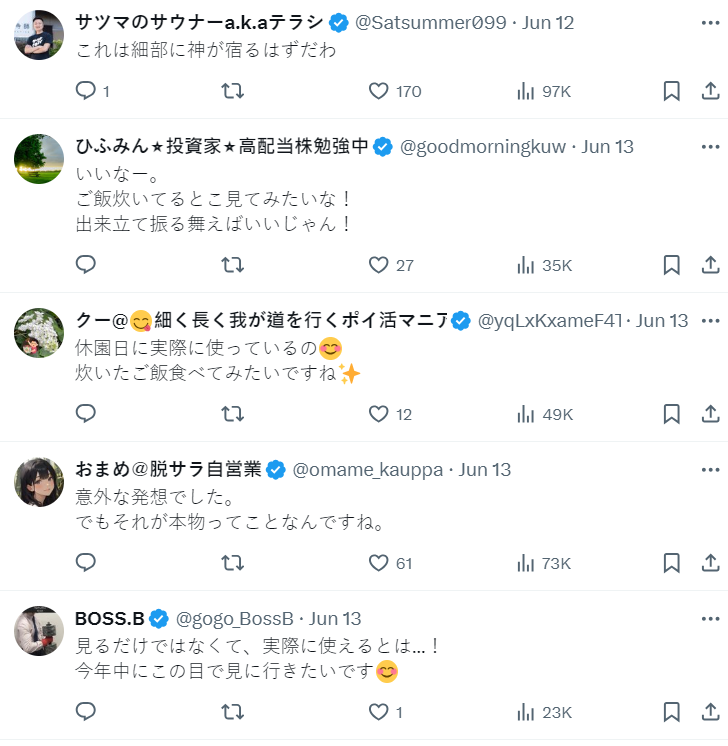Screen dimensions: 728x746
Task: Open more options for ひふみん tweet
Action: [x=710, y=147]
